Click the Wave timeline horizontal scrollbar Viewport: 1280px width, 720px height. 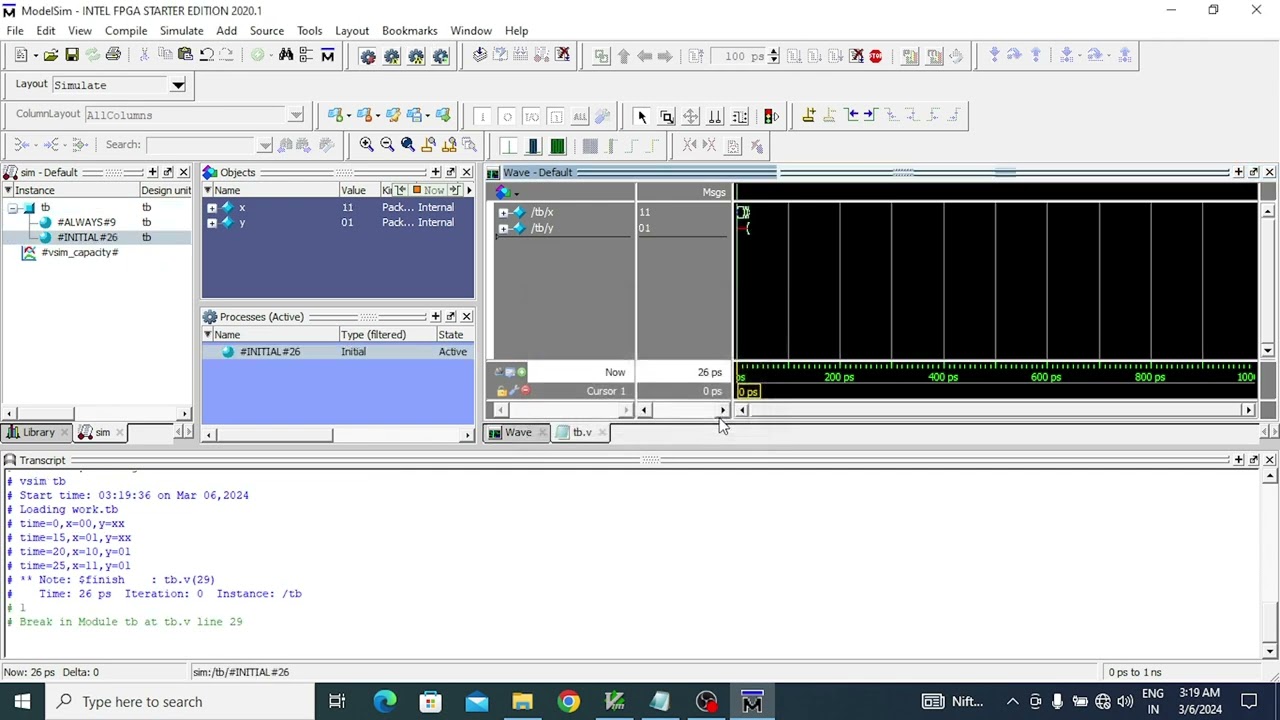[995, 410]
